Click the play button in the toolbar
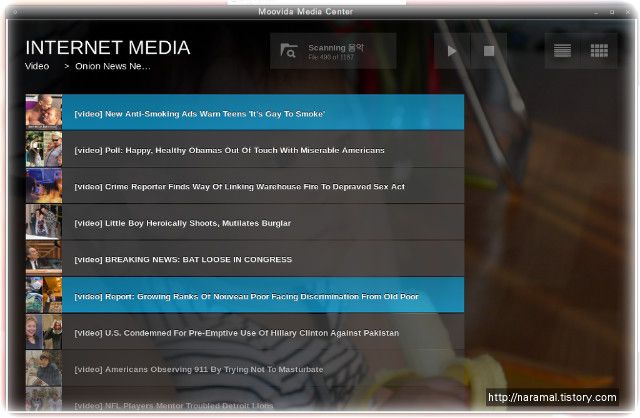The image size is (640, 418). click(x=452, y=51)
